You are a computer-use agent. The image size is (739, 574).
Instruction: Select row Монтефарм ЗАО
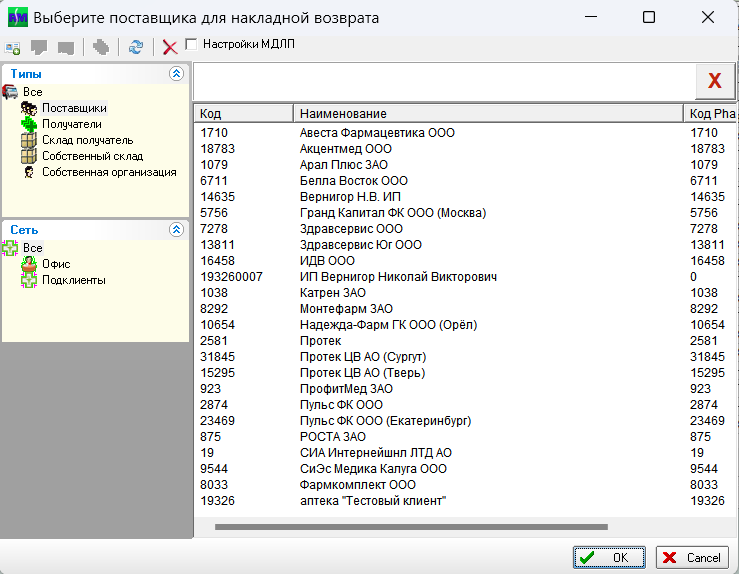pos(464,309)
